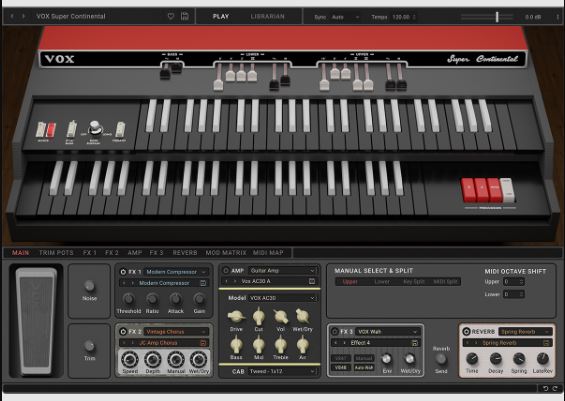Go to the previous FX 2 preset
Image resolution: width=565 pixels, height=401 pixels.
pyautogui.click(x=124, y=343)
